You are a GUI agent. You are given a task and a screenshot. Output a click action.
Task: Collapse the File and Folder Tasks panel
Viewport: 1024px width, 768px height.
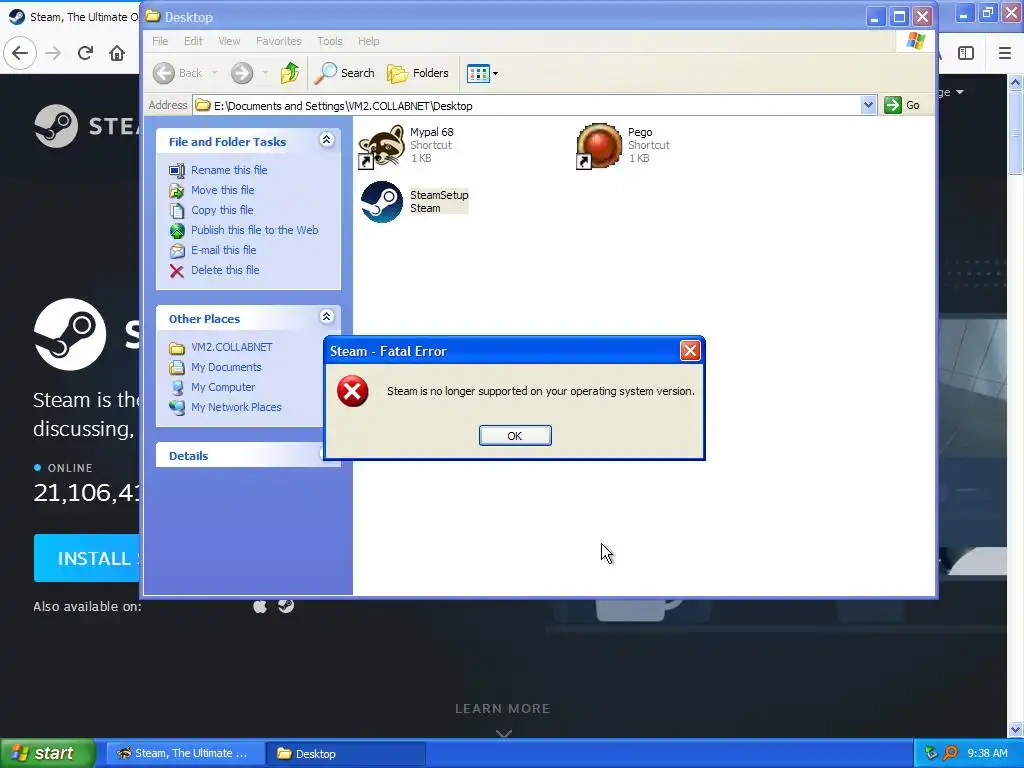point(327,140)
